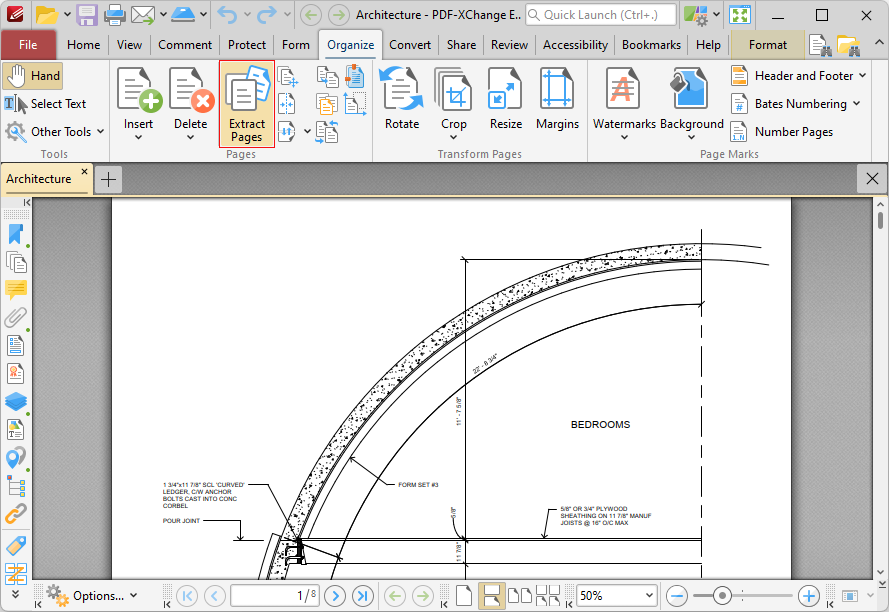
Task: Switch to the Comment ribbon tab
Action: pyautogui.click(x=185, y=45)
